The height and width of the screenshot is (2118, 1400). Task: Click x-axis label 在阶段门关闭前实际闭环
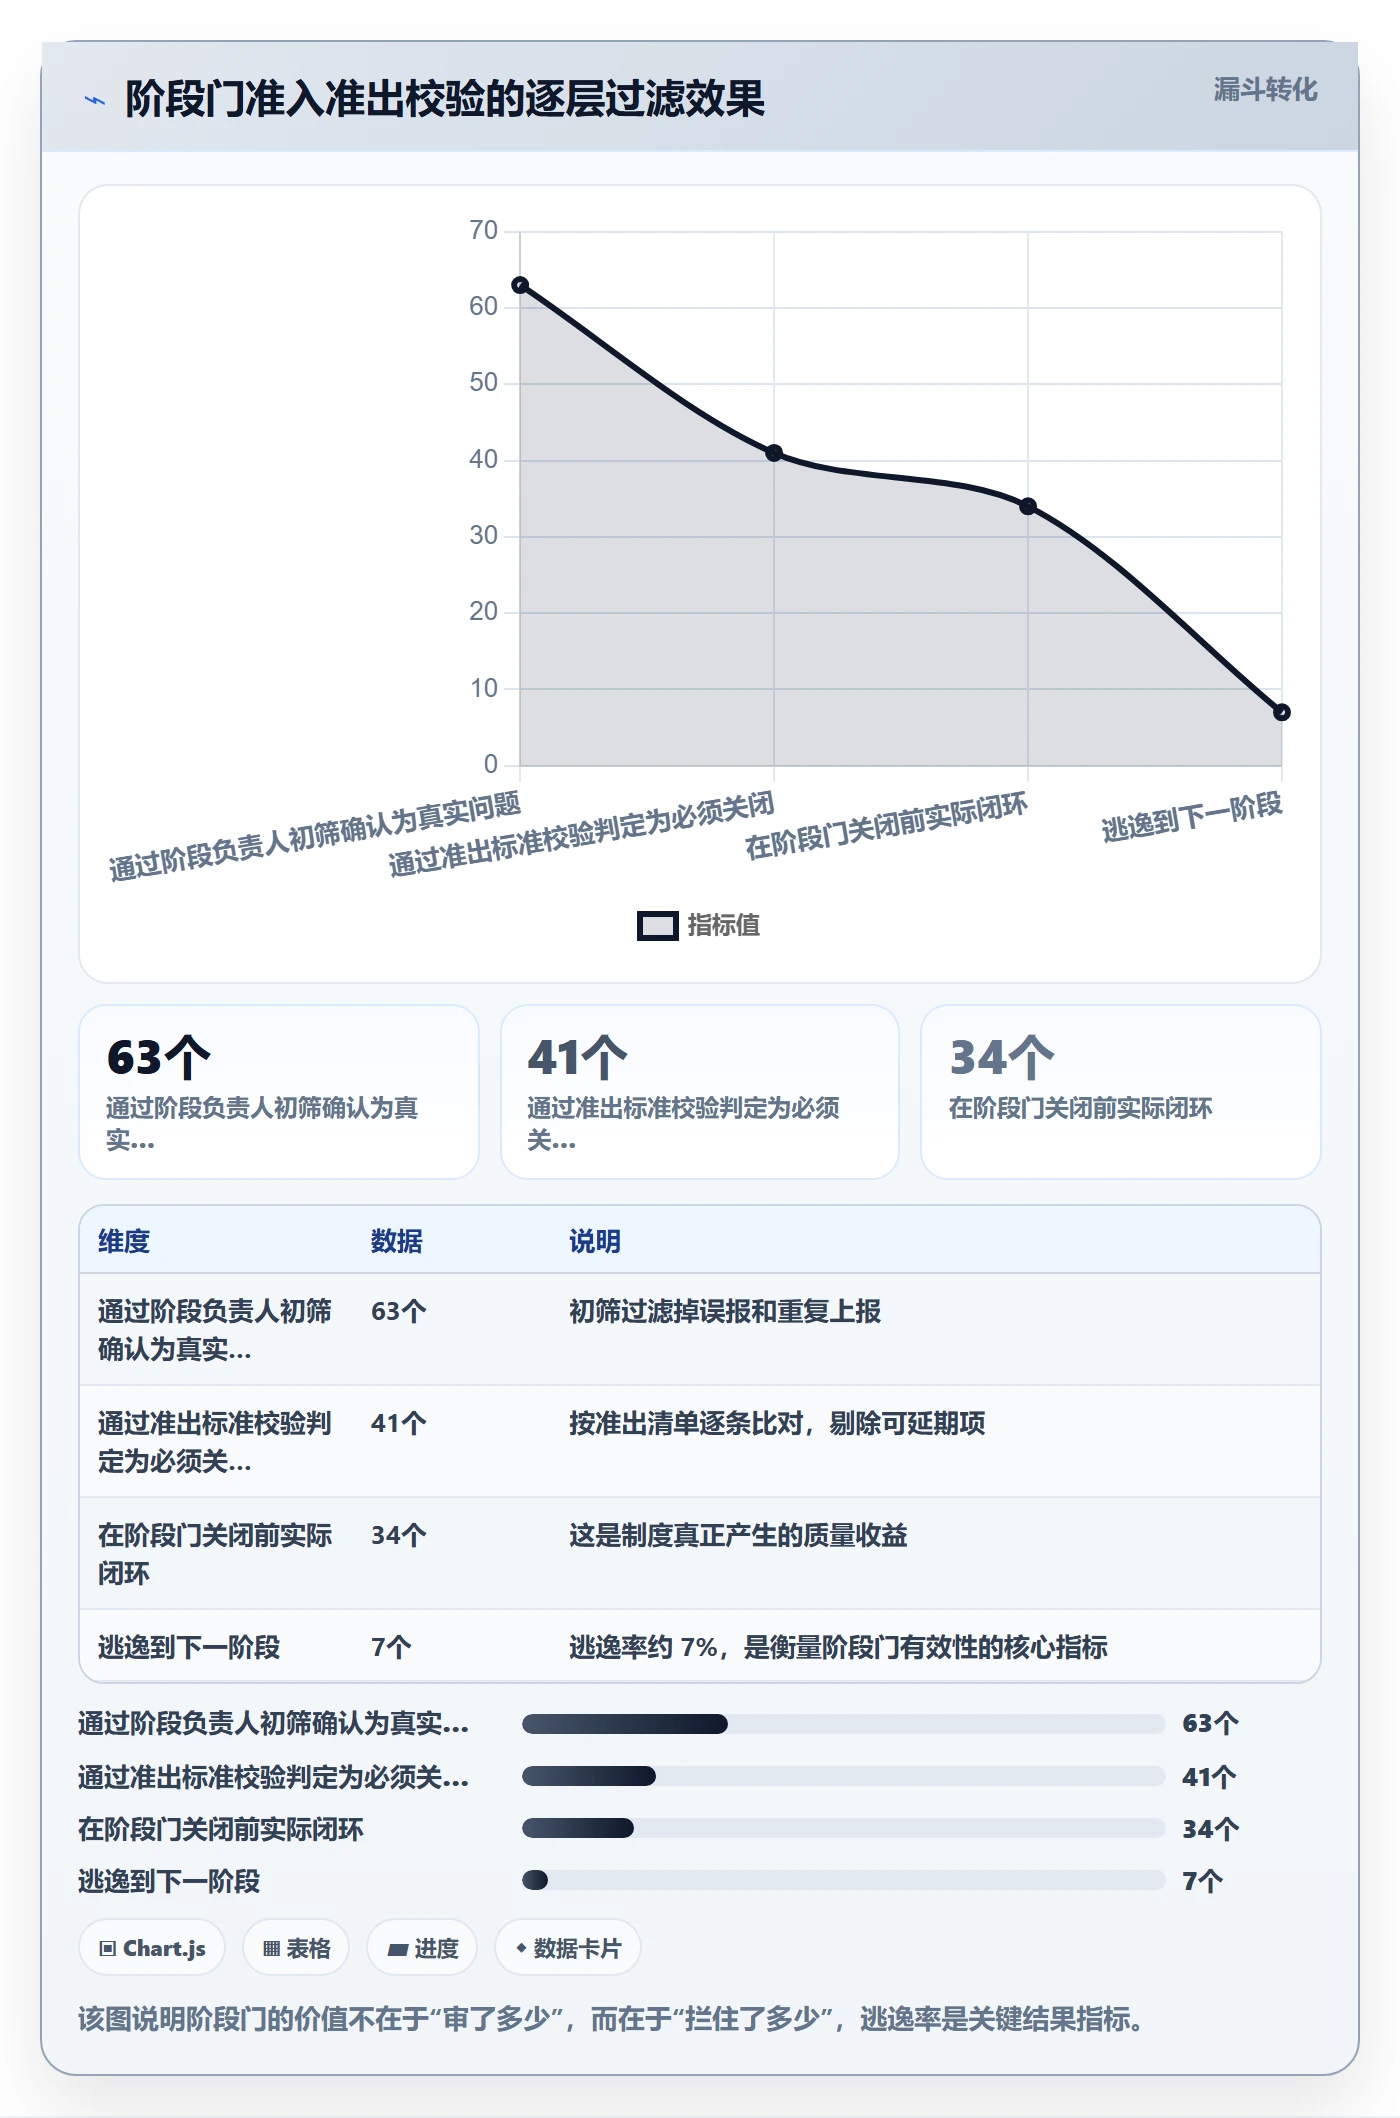tap(886, 826)
